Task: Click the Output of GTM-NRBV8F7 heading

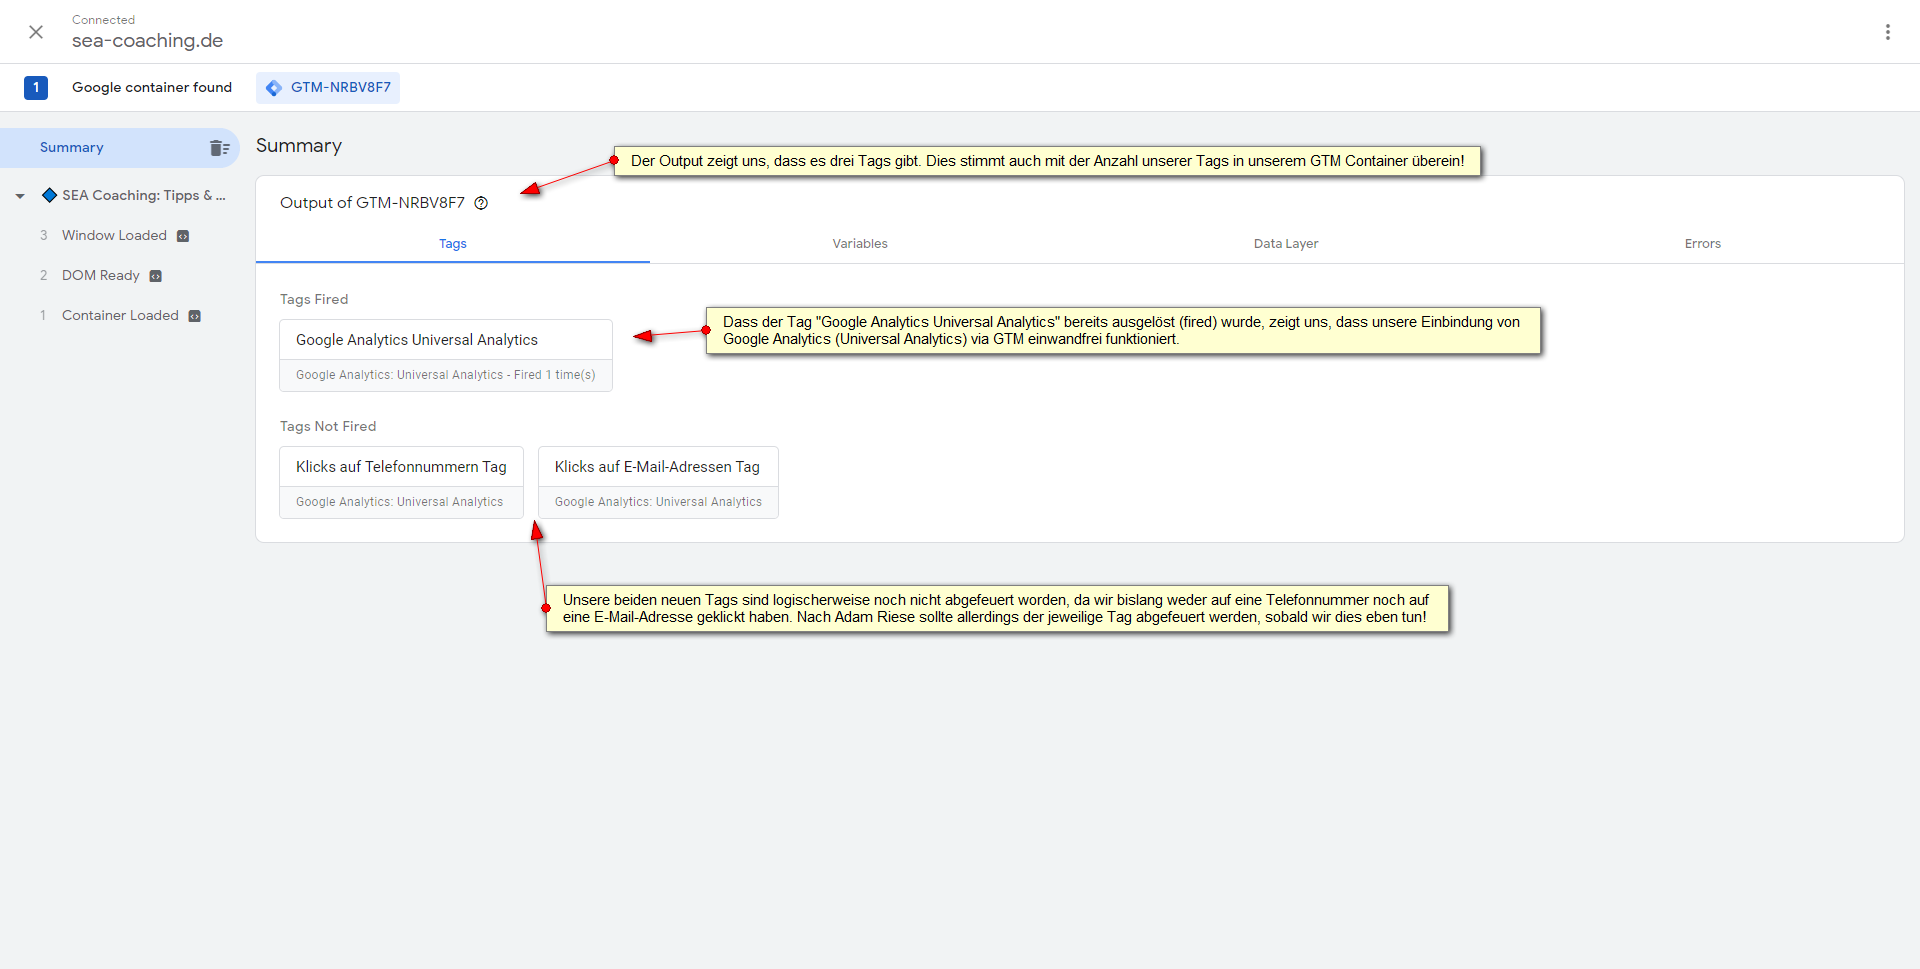Action: (372, 203)
